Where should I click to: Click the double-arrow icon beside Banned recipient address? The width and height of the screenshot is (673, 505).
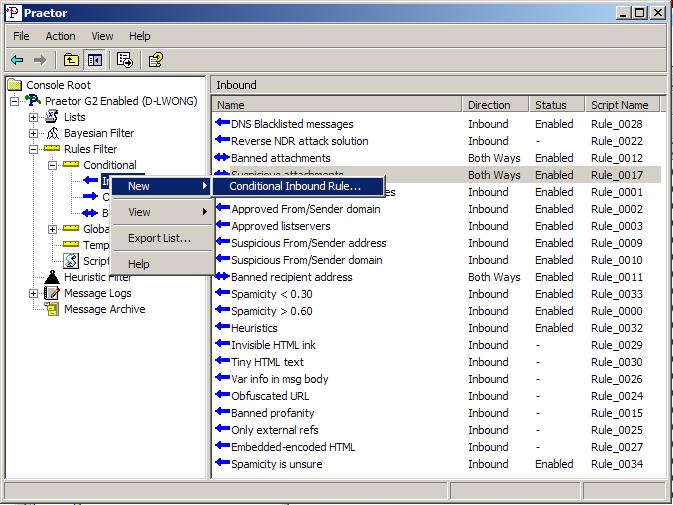pos(222,276)
